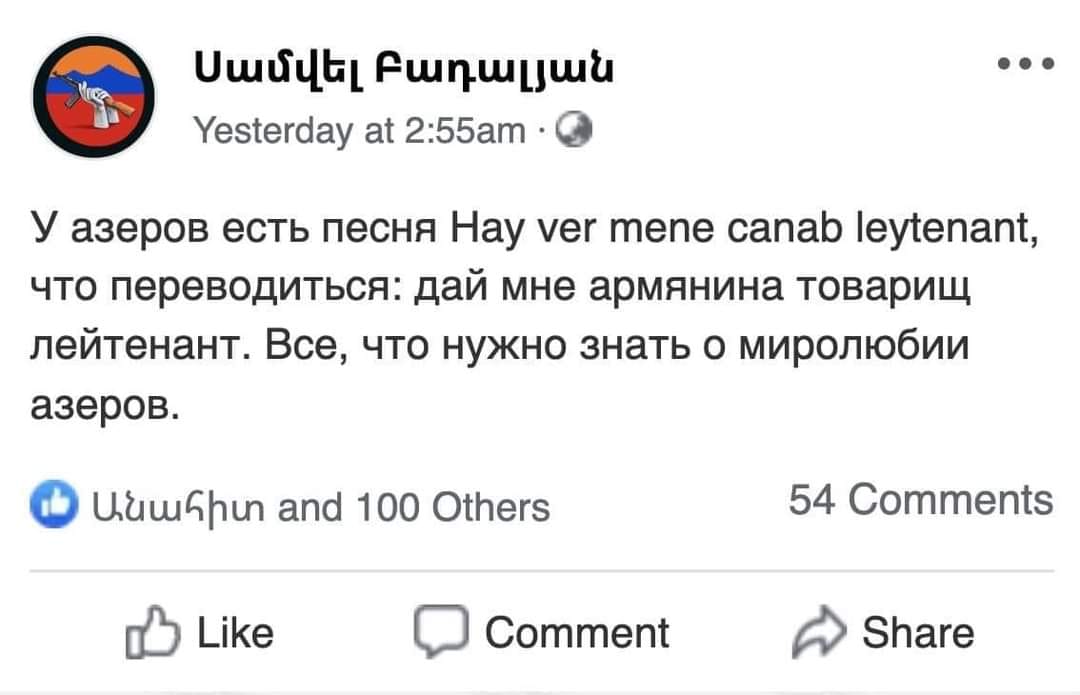Click the word миролюбии in the post text
1080x695 pixels.
point(853,346)
